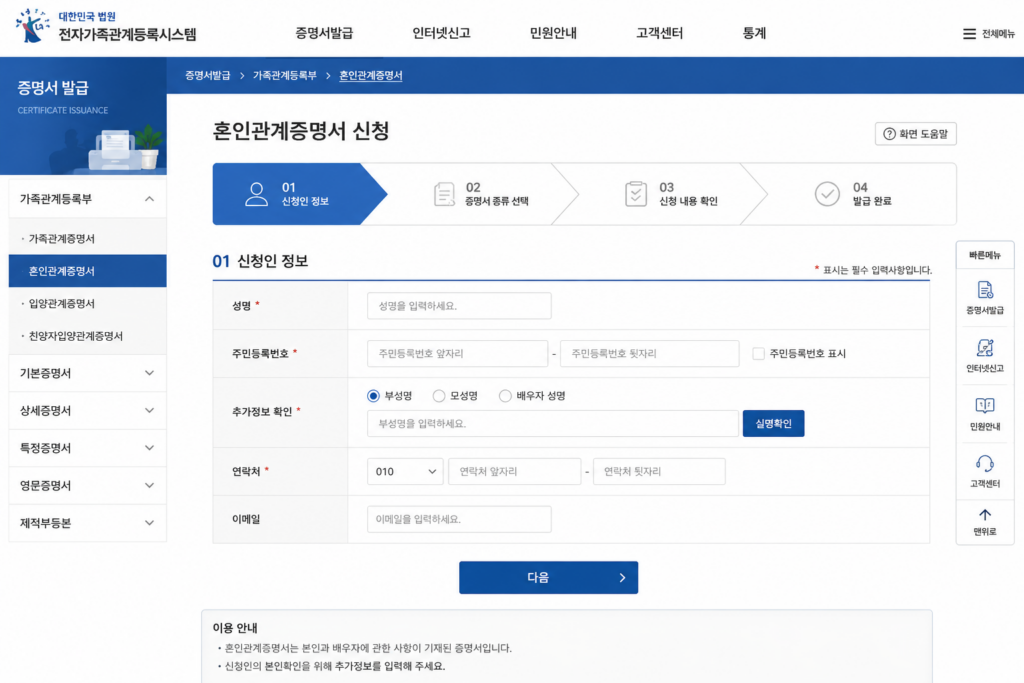The image size is (1024, 683).
Task: Click the question mark icon in 화면 도움말
Action: coord(889,134)
